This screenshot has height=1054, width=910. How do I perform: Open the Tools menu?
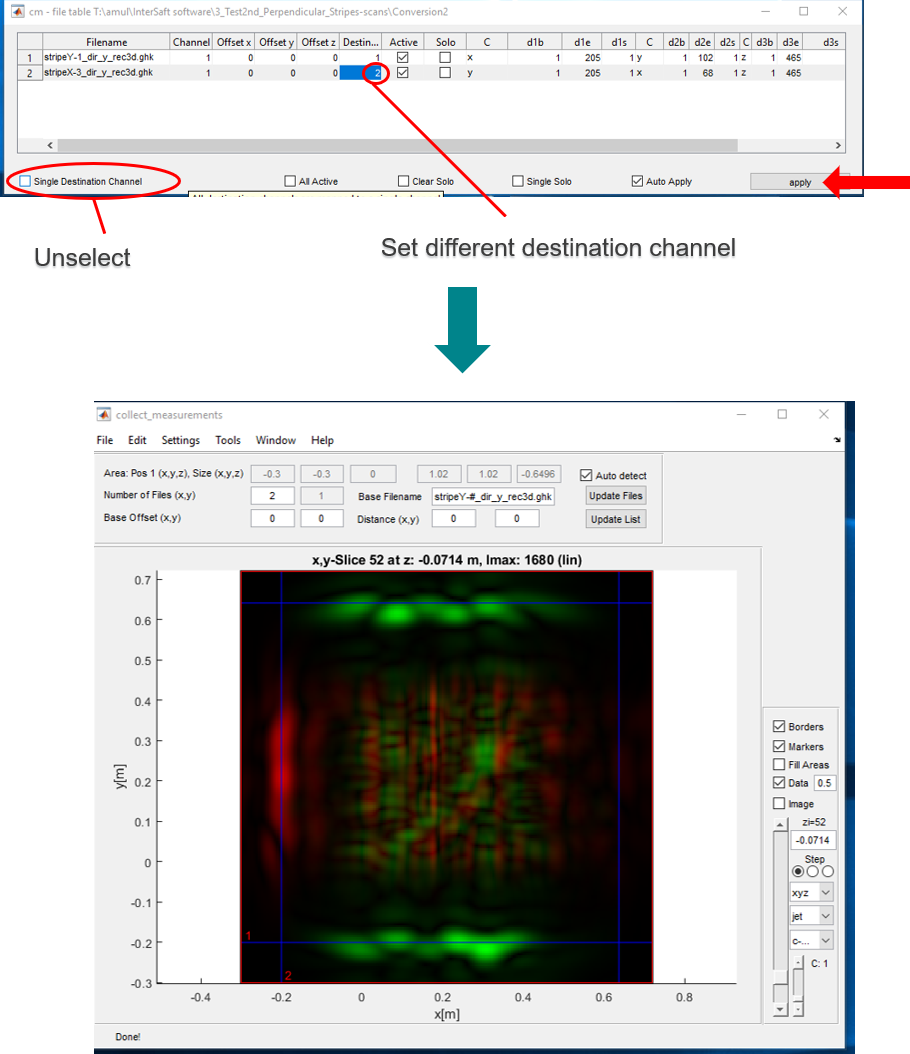point(228,440)
